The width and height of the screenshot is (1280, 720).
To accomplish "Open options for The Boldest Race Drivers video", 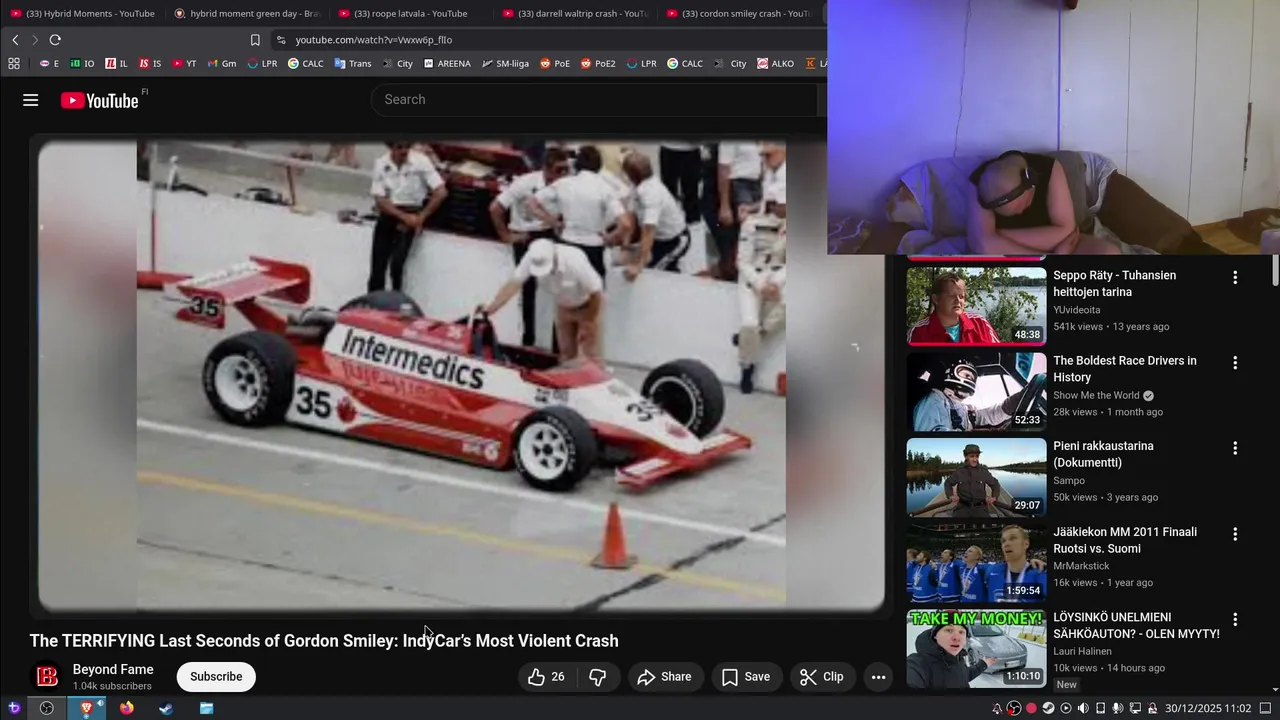I will [1235, 363].
